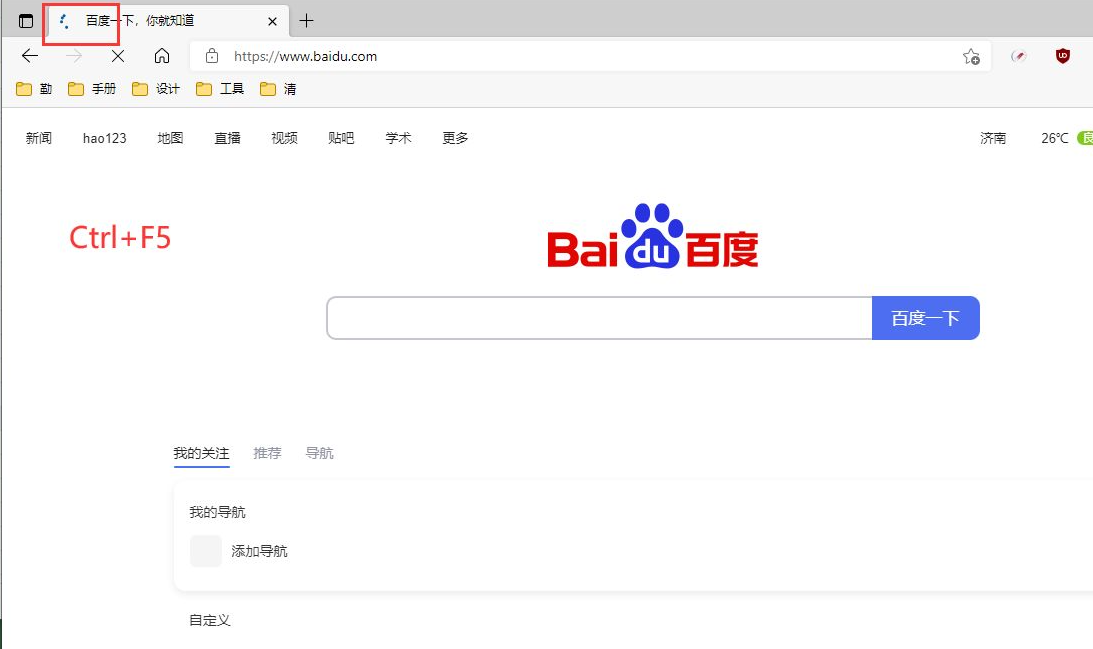This screenshot has height=649, width=1093.
Task: Open the hao123 link
Action: pyautogui.click(x=103, y=138)
